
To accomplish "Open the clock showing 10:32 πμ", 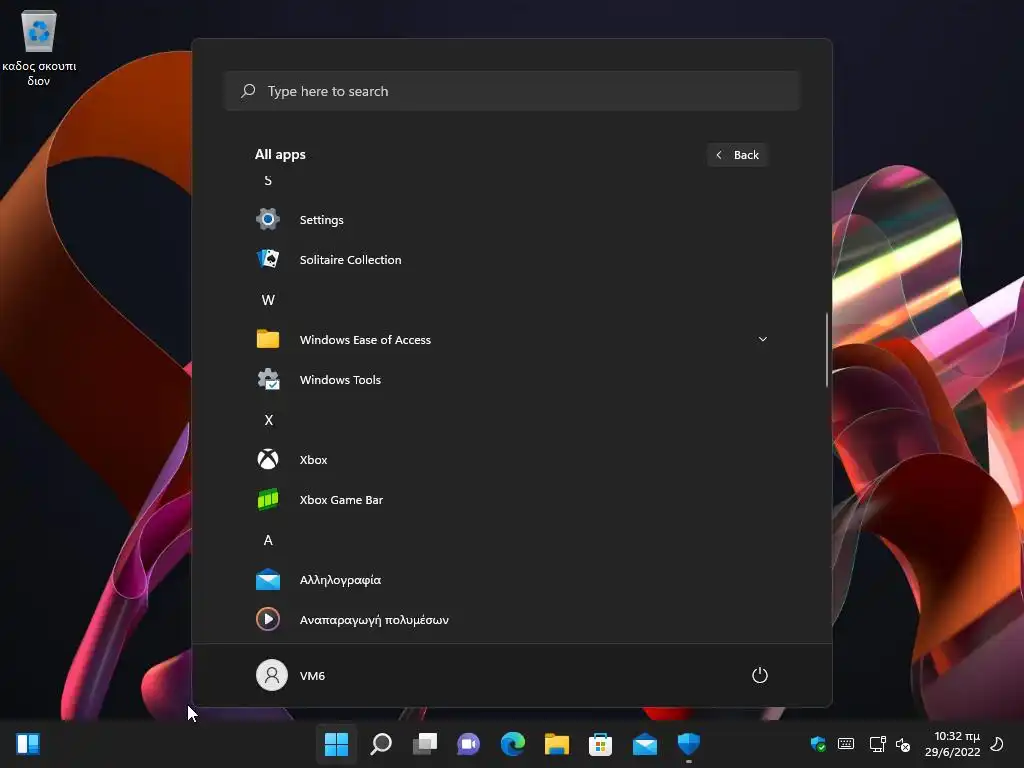I will pyautogui.click(x=953, y=744).
